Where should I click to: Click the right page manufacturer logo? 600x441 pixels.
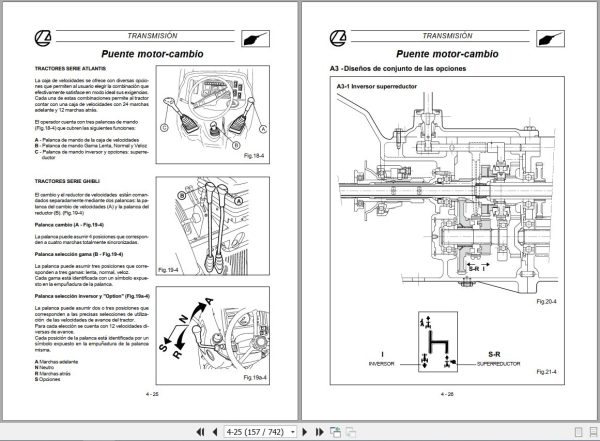(x=338, y=38)
